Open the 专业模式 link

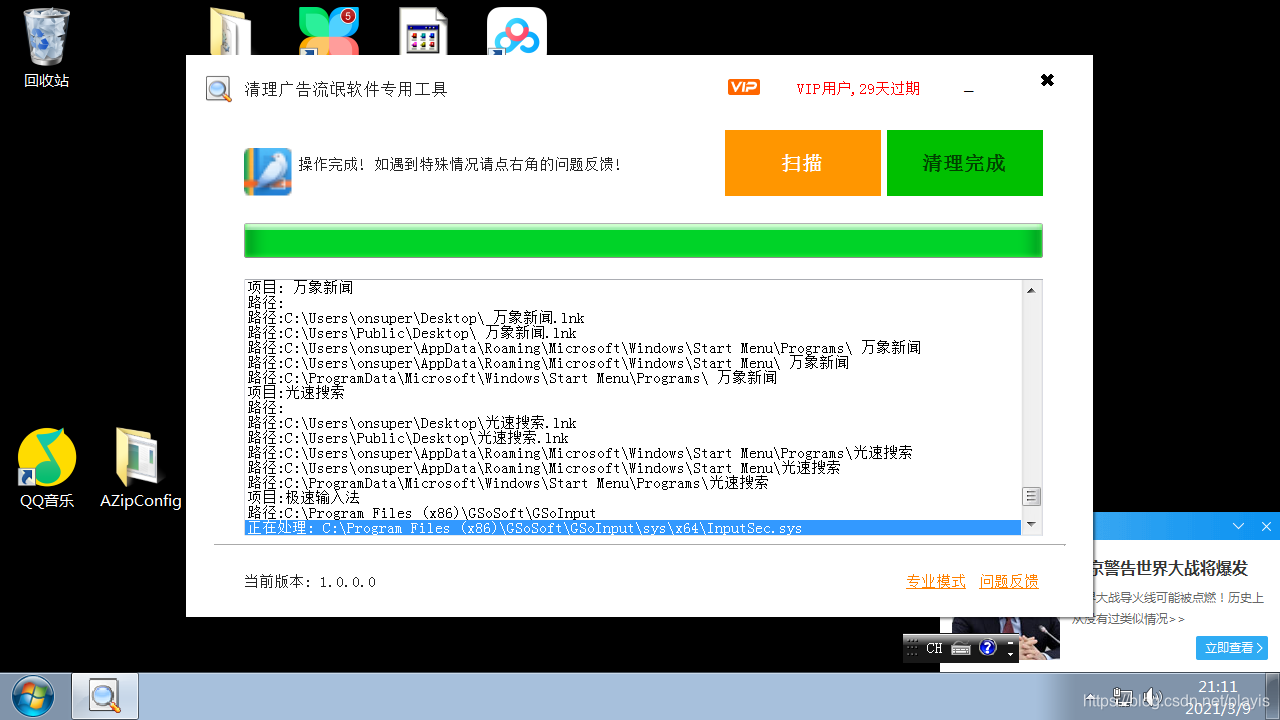coord(936,582)
